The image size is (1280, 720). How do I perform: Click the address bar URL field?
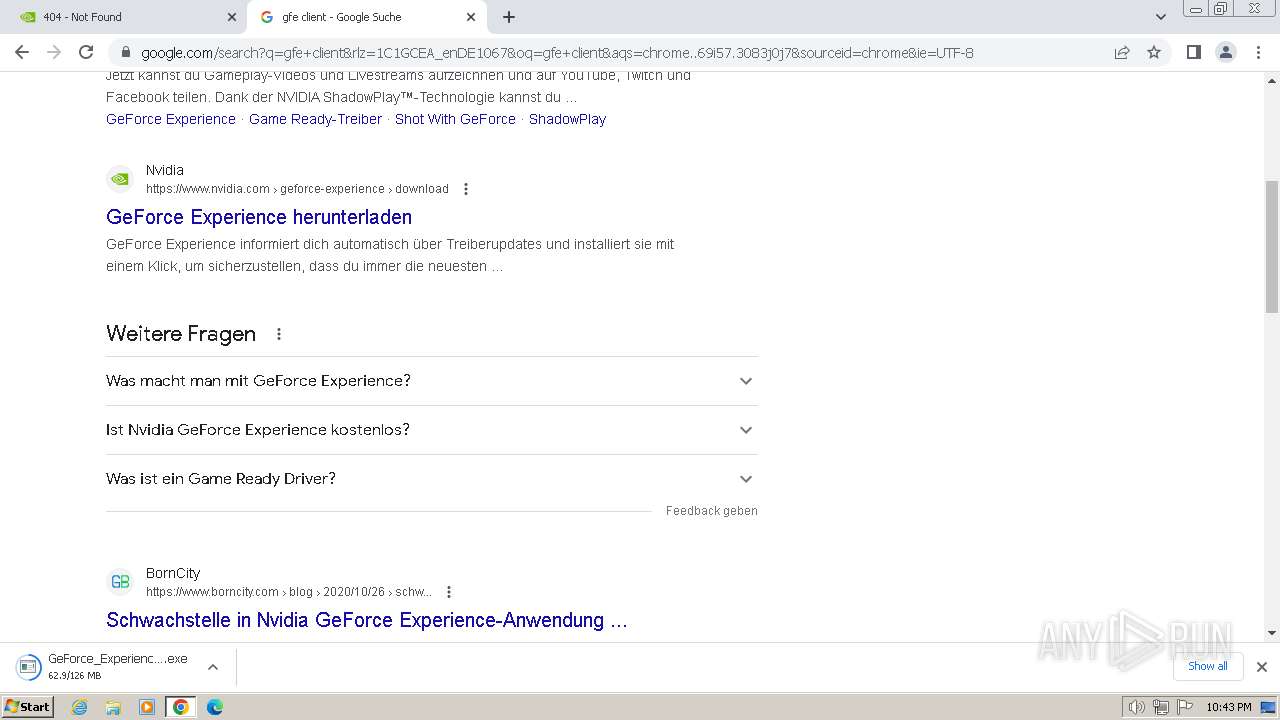click(x=557, y=53)
